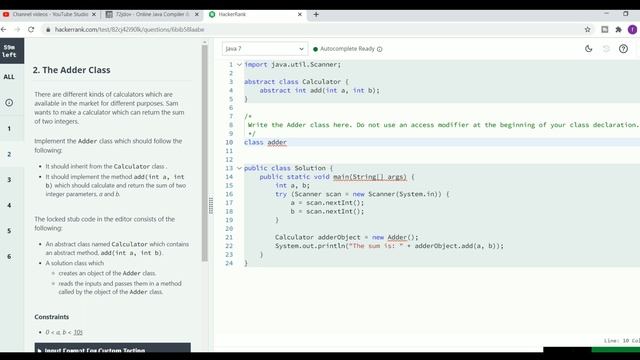This screenshot has height=360, width=640.
Task: Click the reading list icon in browser toolbar
Action: tap(604, 29)
